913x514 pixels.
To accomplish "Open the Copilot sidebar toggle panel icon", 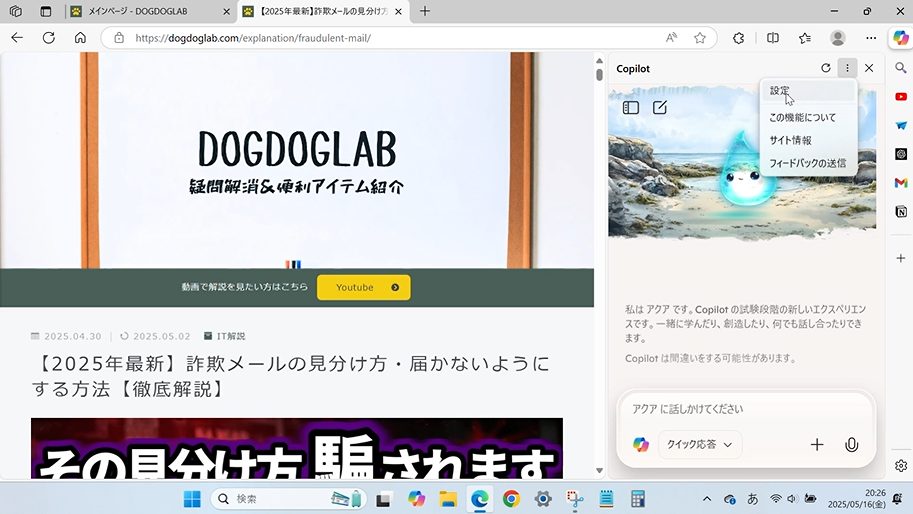I will click(x=631, y=108).
